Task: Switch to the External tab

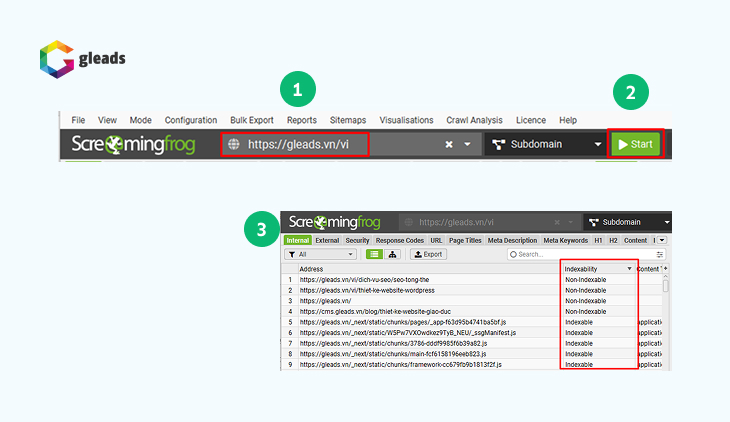Action: (327, 240)
